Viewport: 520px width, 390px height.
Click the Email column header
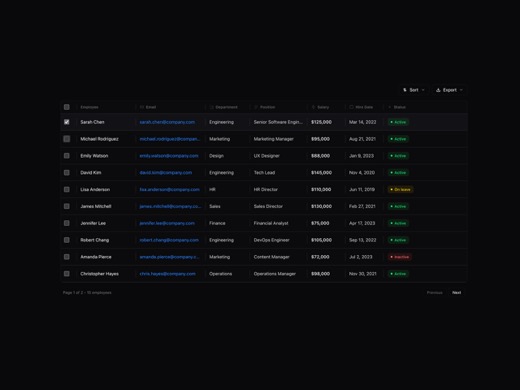(148, 107)
